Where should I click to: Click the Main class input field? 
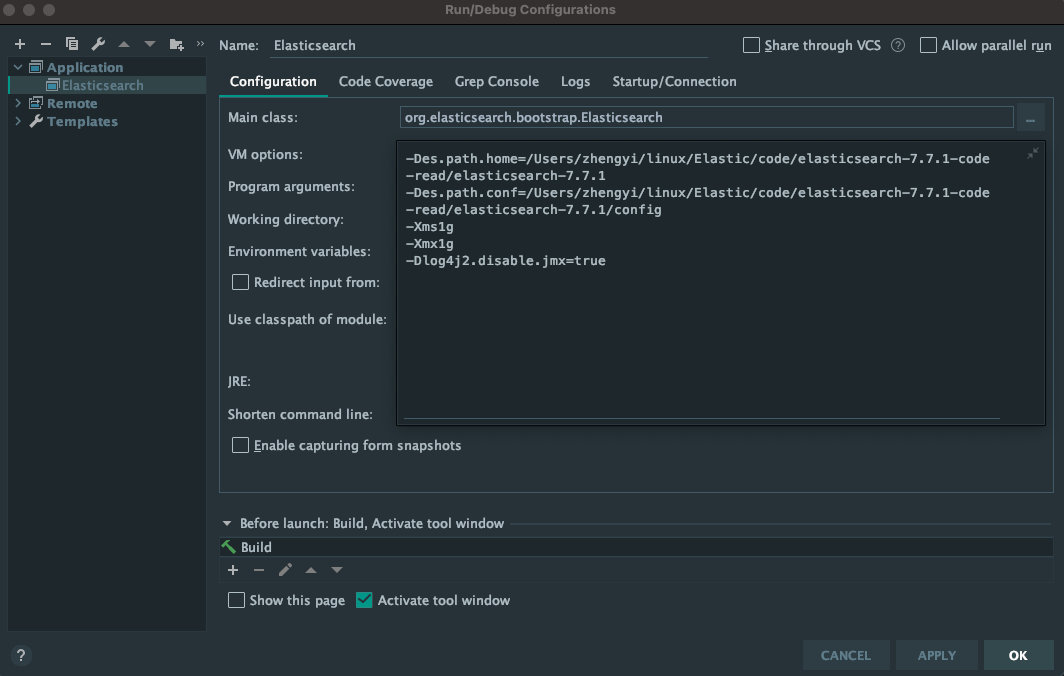pos(706,117)
